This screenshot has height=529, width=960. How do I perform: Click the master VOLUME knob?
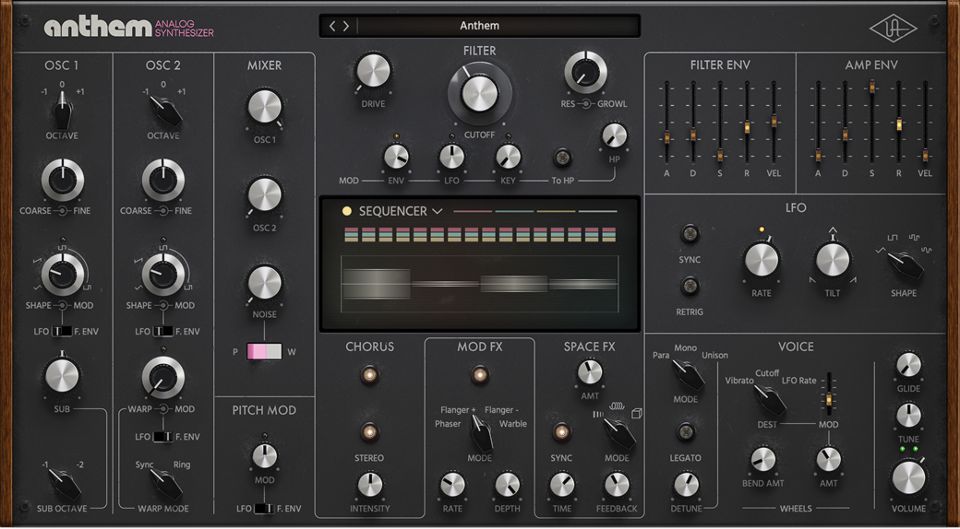point(909,478)
